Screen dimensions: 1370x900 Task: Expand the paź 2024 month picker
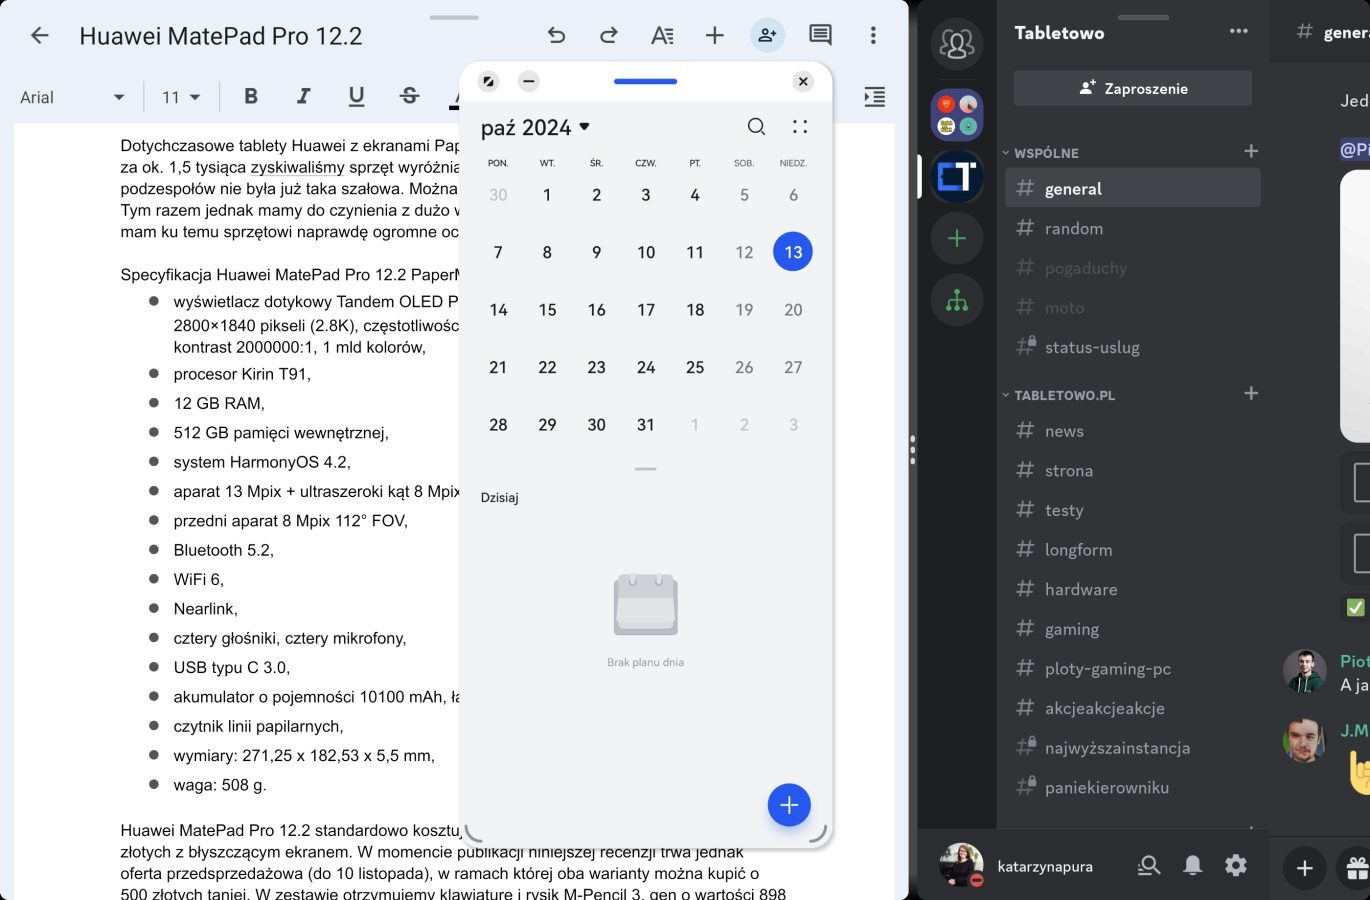point(535,127)
